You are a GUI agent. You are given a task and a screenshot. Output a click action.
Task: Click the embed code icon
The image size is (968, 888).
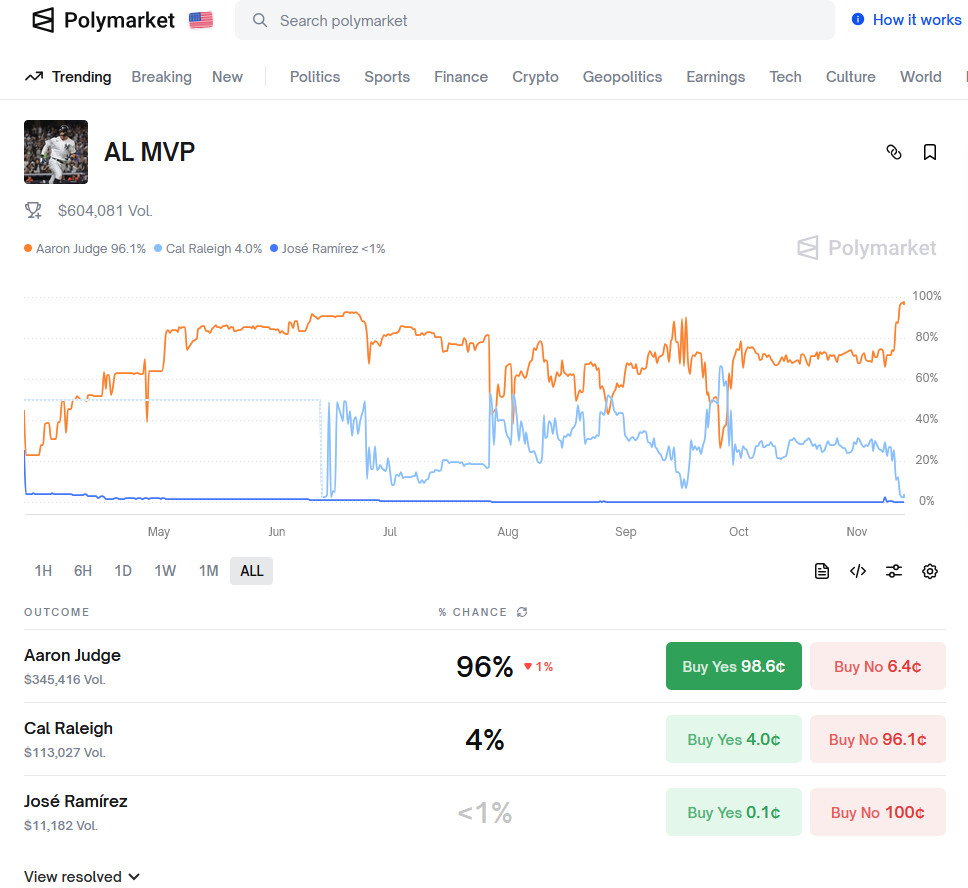(858, 571)
